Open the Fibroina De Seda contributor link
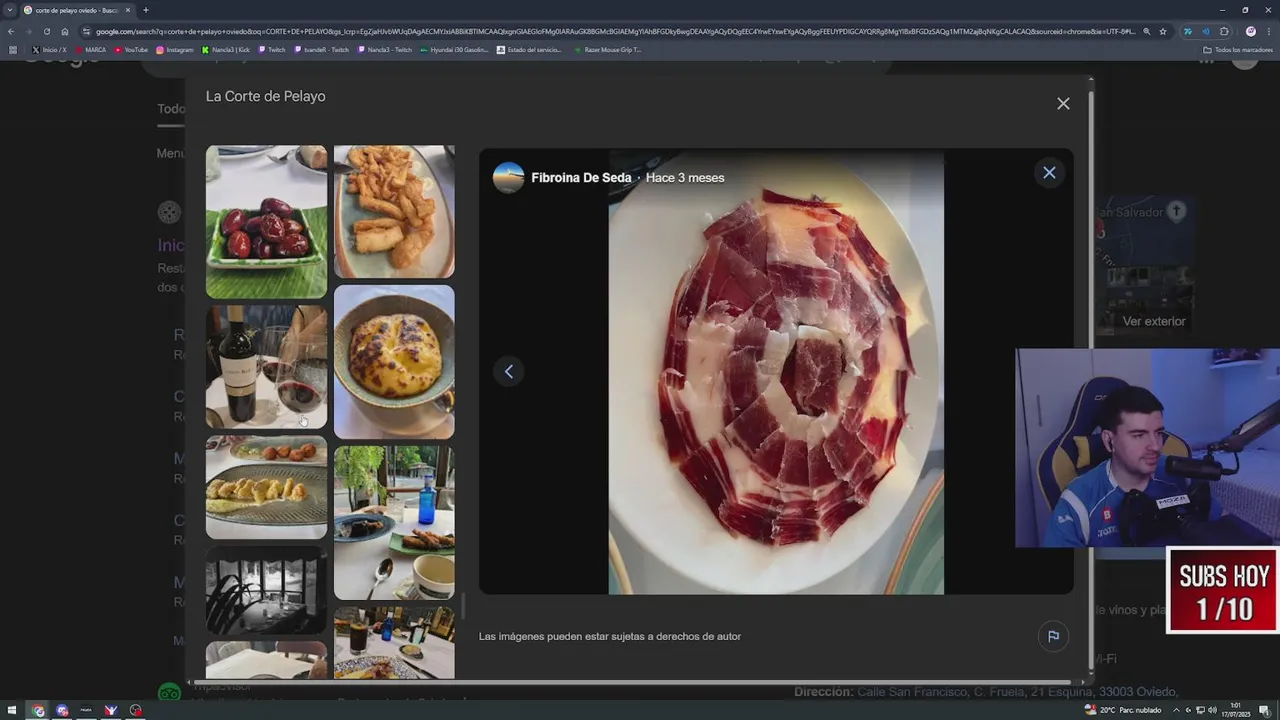 click(581, 178)
